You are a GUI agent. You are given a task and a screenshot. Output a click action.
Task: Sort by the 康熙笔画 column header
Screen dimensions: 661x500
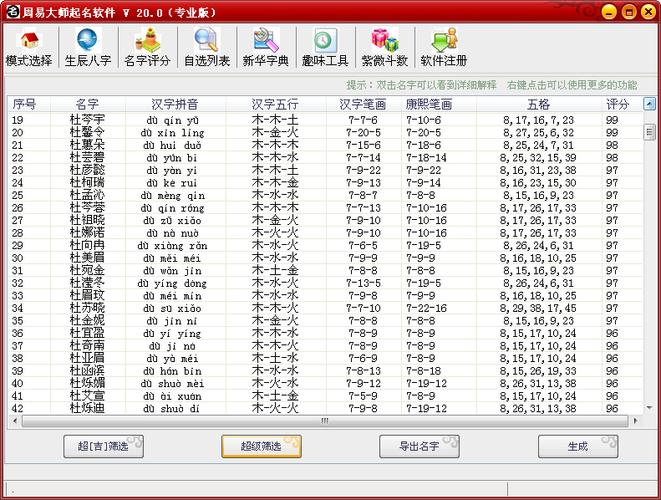click(x=429, y=104)
